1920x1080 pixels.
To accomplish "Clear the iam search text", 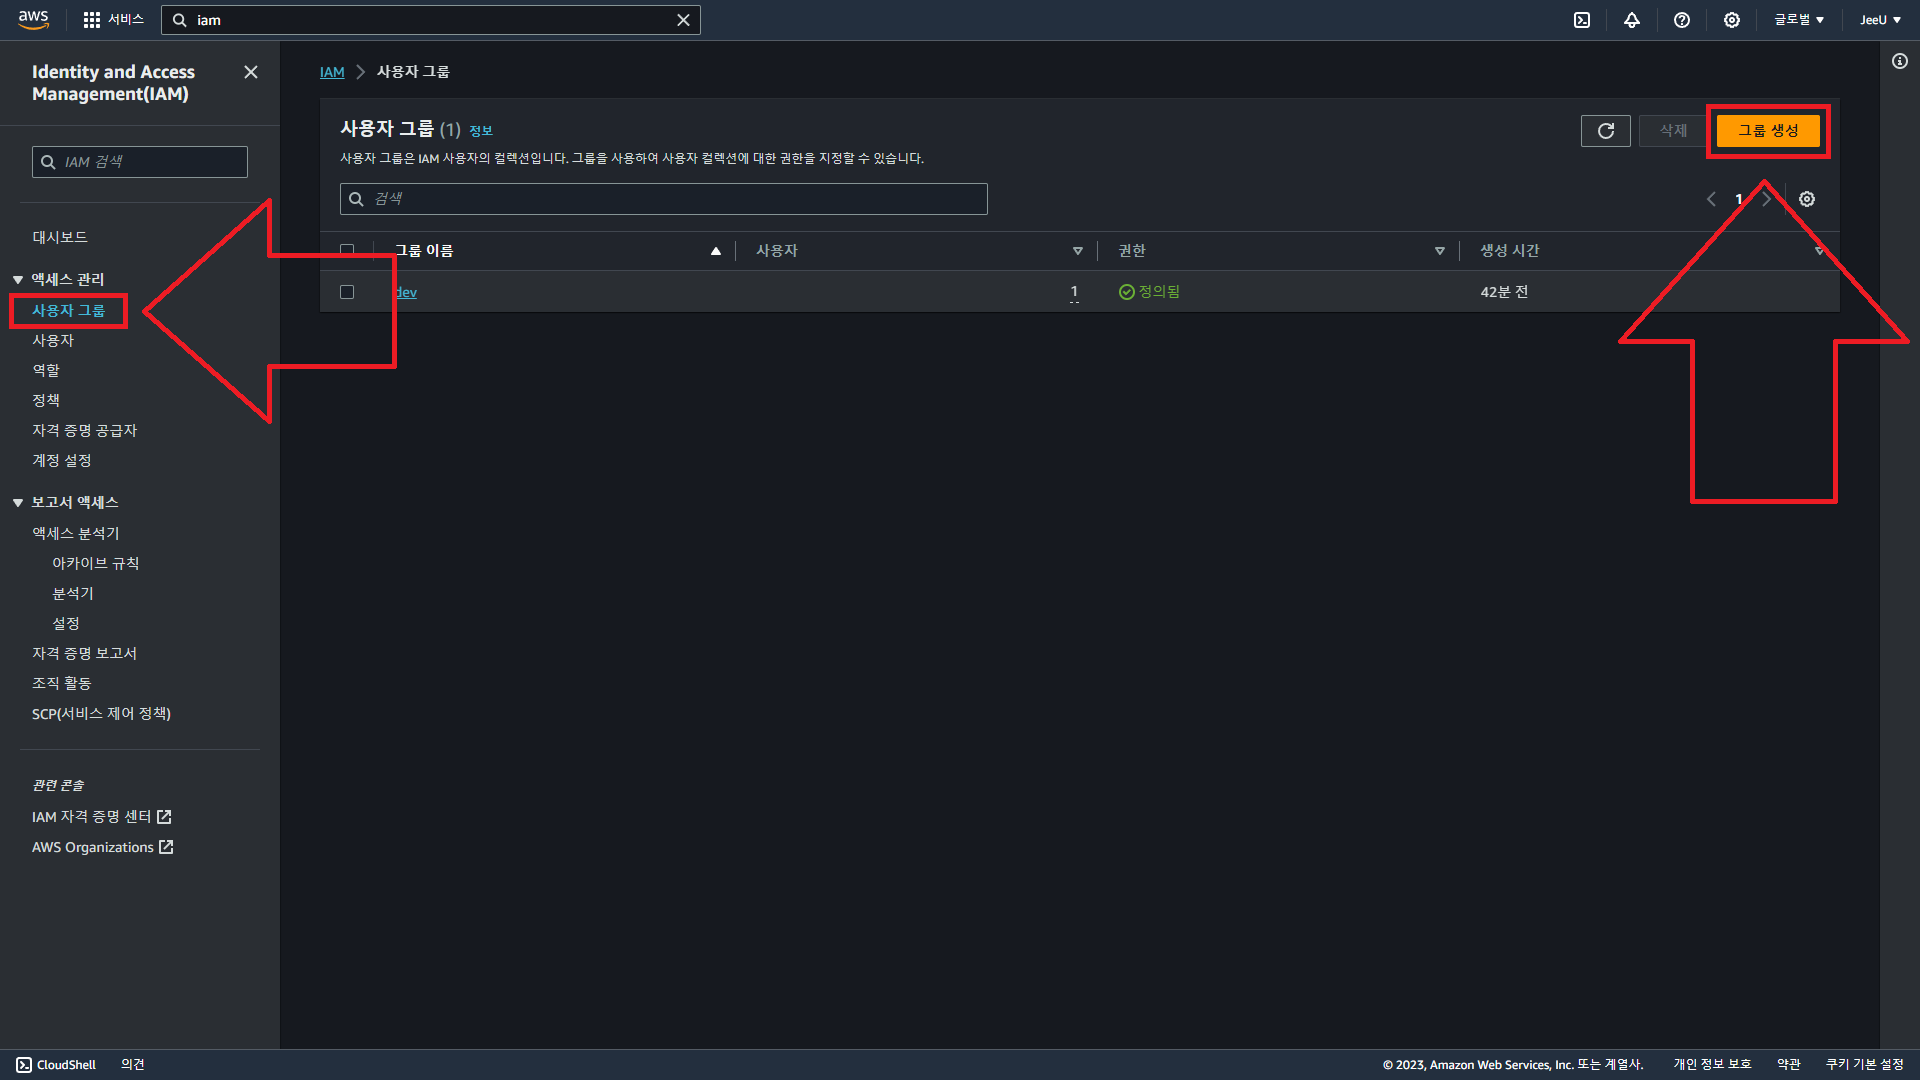I will (683, 20).
